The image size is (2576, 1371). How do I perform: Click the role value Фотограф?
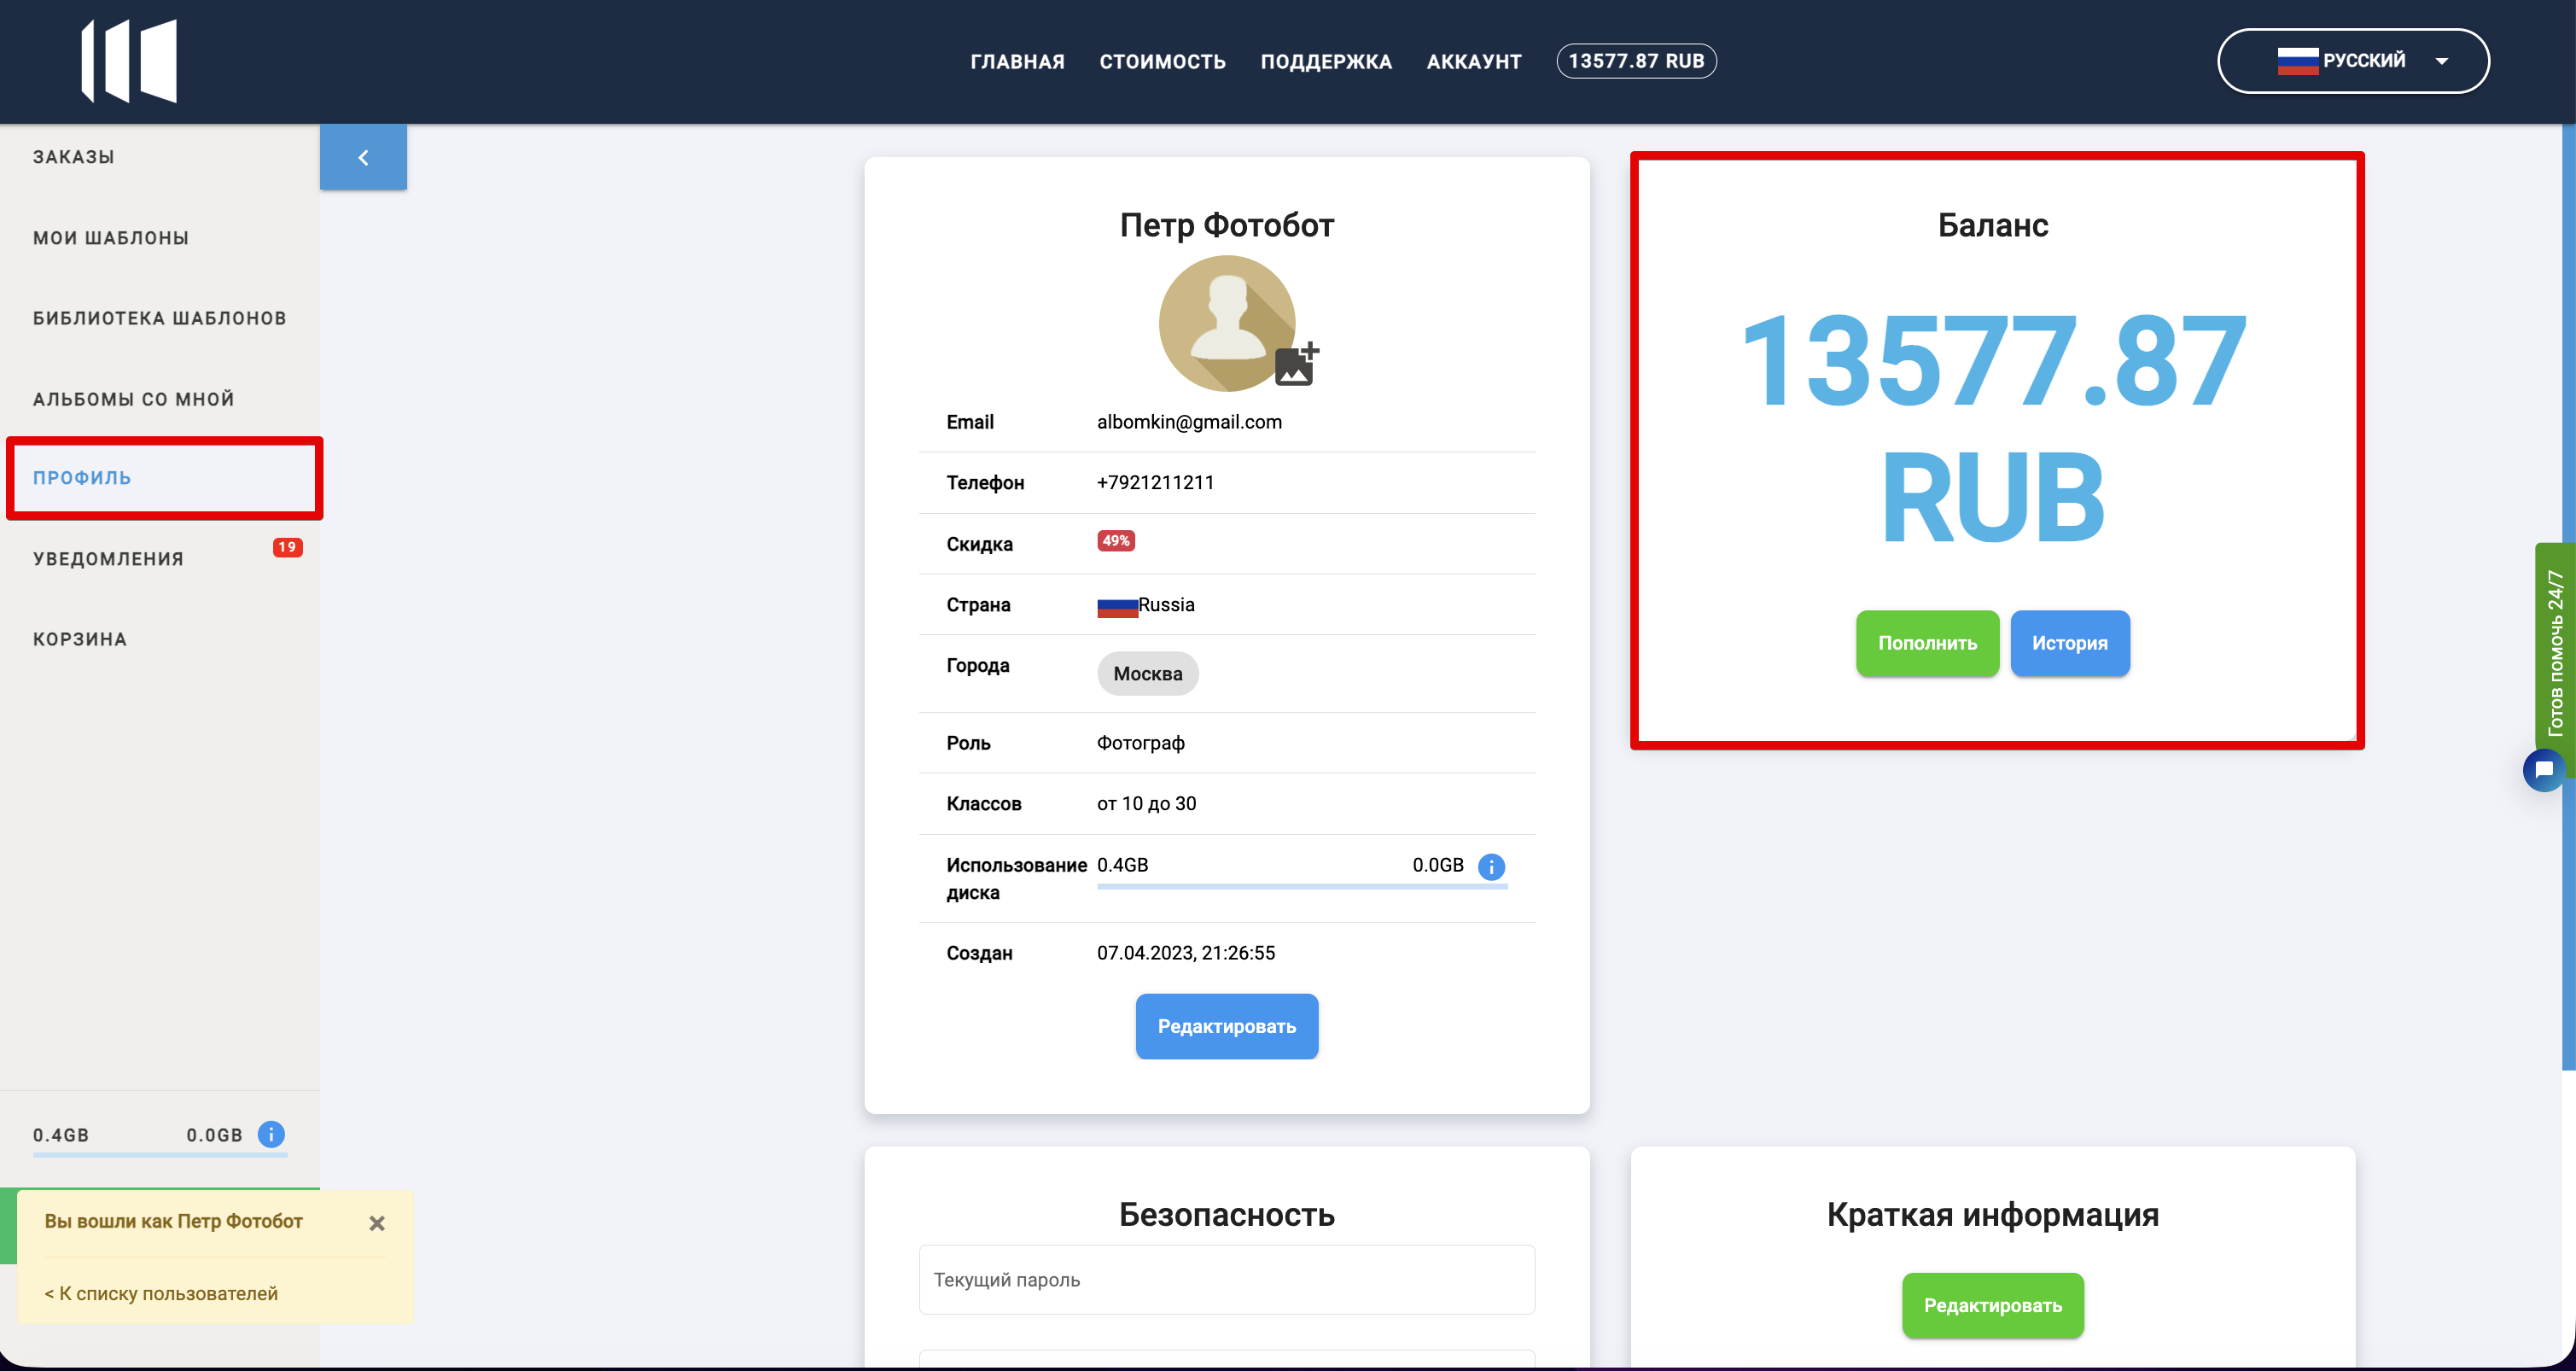point(1141,743)
